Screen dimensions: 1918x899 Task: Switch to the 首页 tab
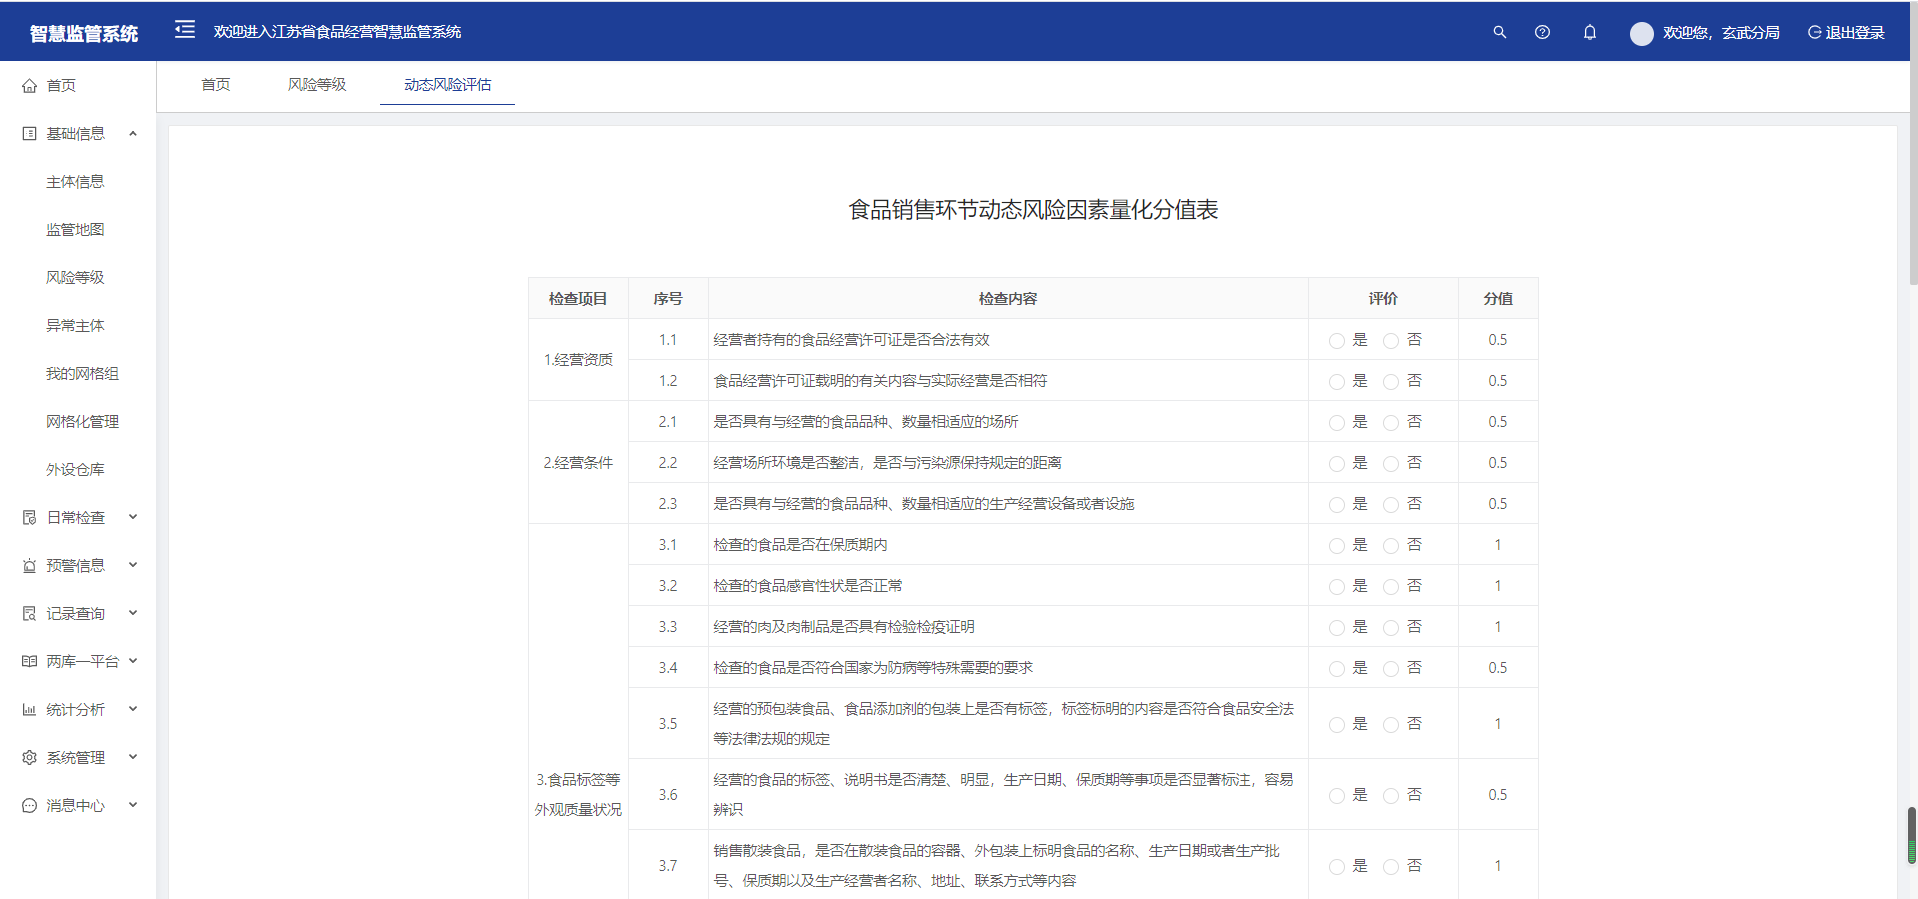[x=215, y=85]
